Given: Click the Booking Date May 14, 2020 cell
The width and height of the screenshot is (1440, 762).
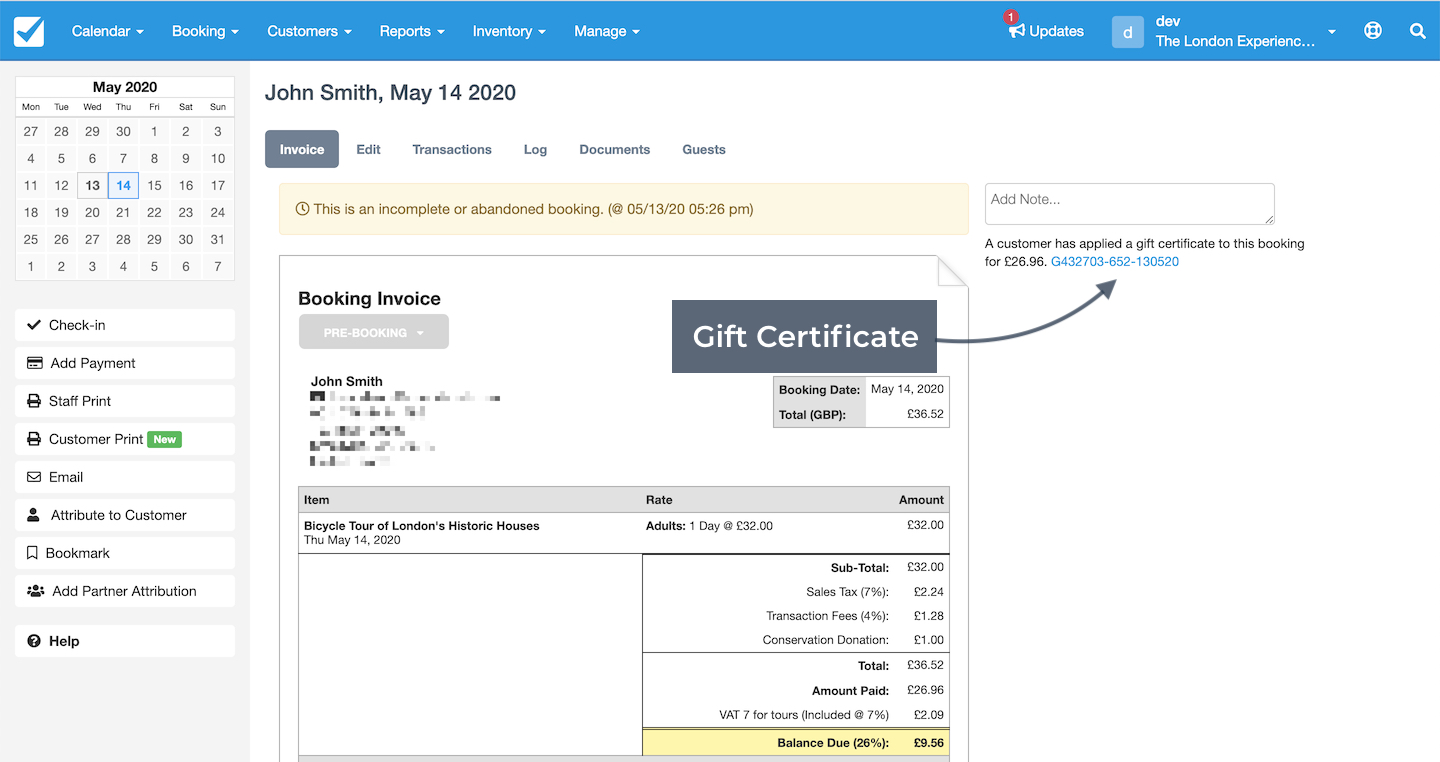Looking at the screenshot, I should [x=907, y=389].
